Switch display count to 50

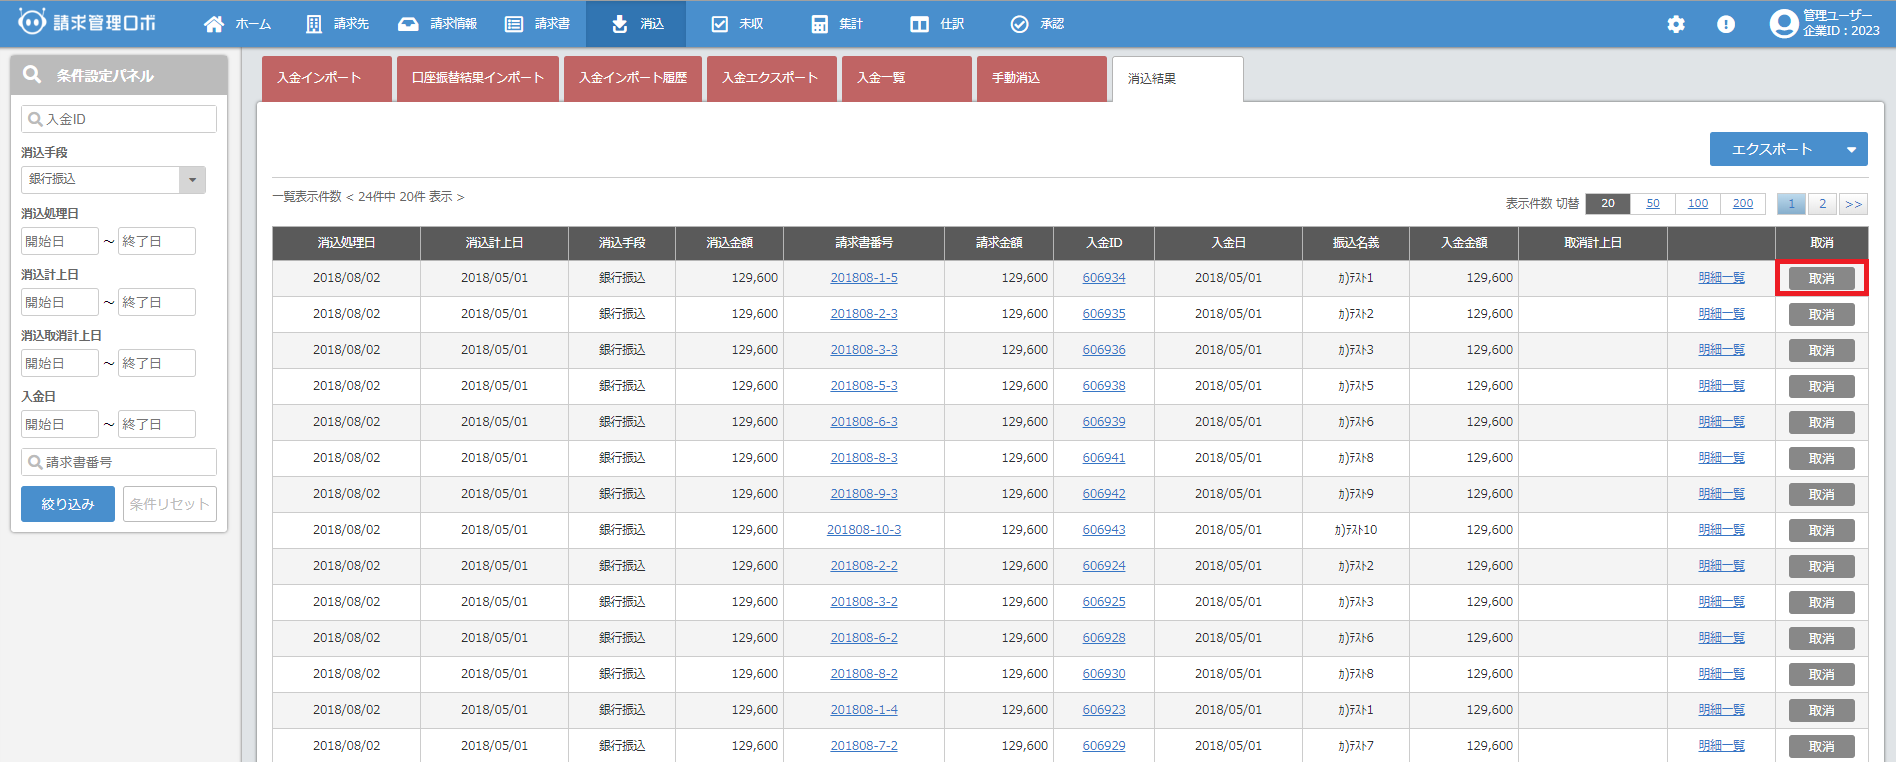point(1652,204)
